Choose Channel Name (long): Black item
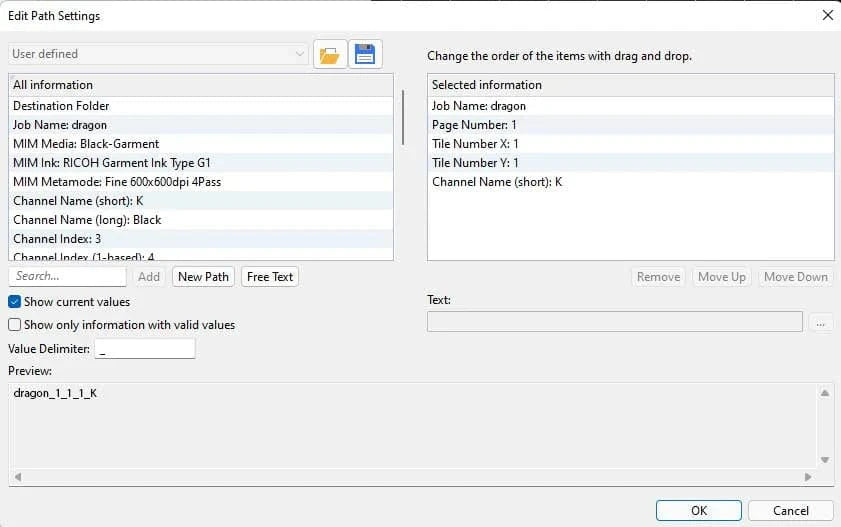Image resolution: width=841 pixels, height=527 pixels. point(87,220)
